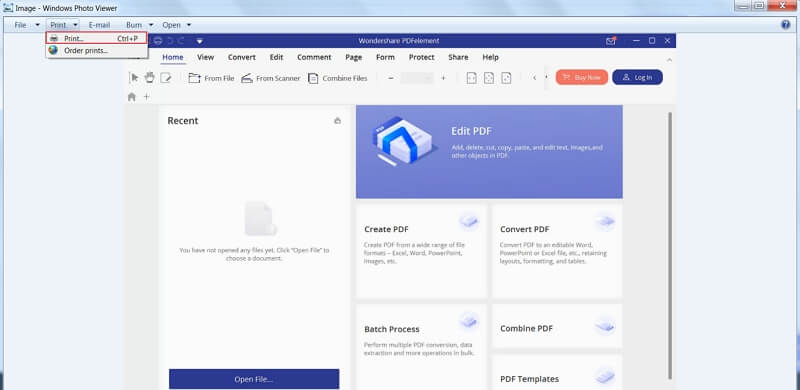800x390 pixels.
Task: Select the Hand tool
Action: click(x=149, y=78)
